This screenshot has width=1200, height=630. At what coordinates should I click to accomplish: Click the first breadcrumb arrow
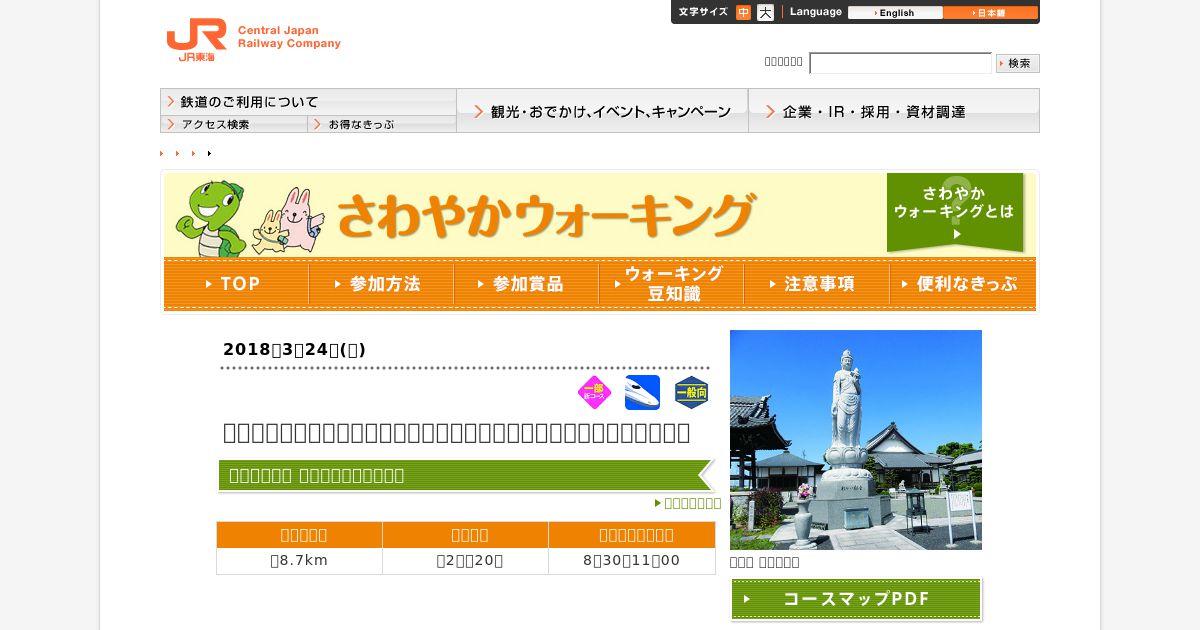click(162, 153)
